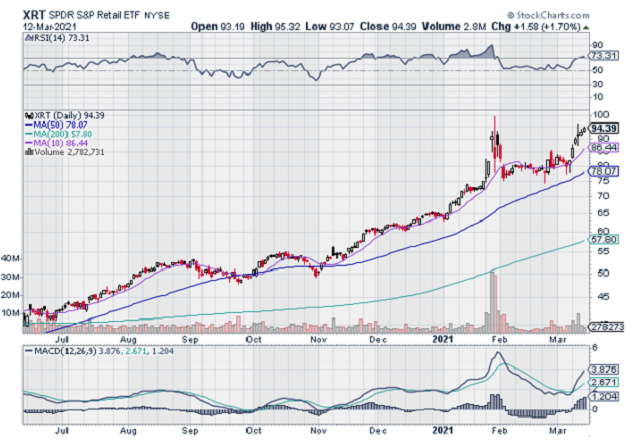630x442 pixels.
Task: Select the 73.31 RSI value tag on right axis
Action: 603,56
